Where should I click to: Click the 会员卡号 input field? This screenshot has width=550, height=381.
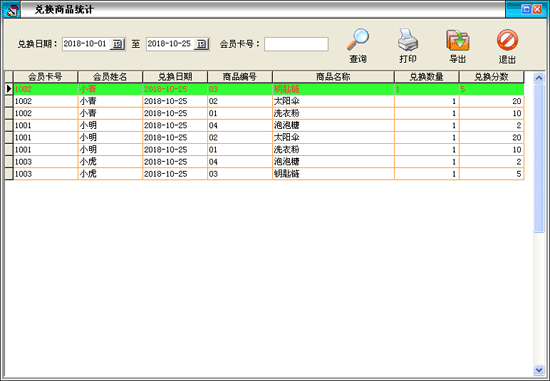pyautogui.click(x=296, y=44)
